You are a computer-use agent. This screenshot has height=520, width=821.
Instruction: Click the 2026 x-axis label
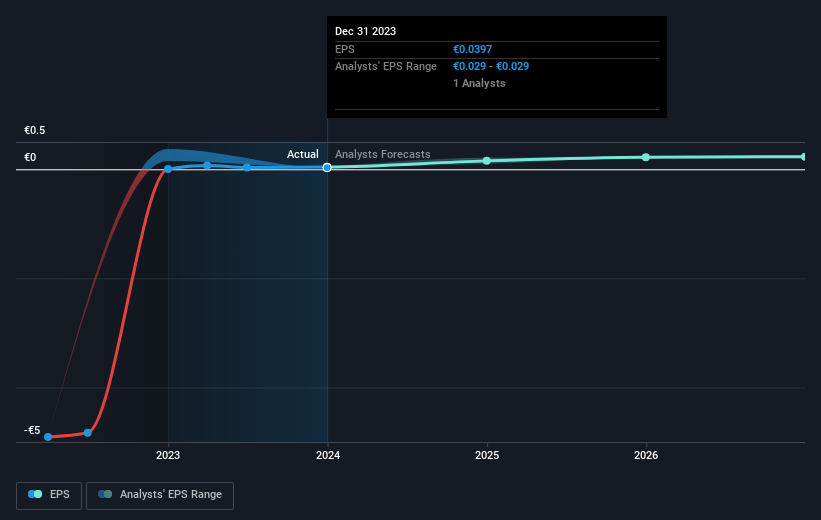click(x=646, y=456)
